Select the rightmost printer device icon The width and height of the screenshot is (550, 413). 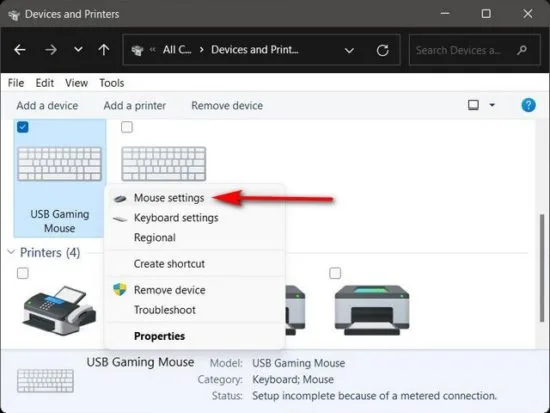(x=372, y=310)
